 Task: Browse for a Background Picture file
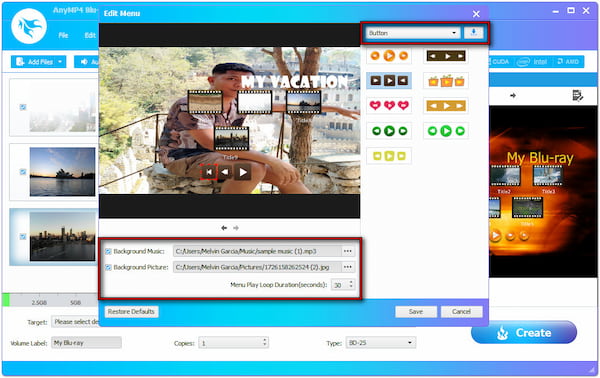coord(347,267)
